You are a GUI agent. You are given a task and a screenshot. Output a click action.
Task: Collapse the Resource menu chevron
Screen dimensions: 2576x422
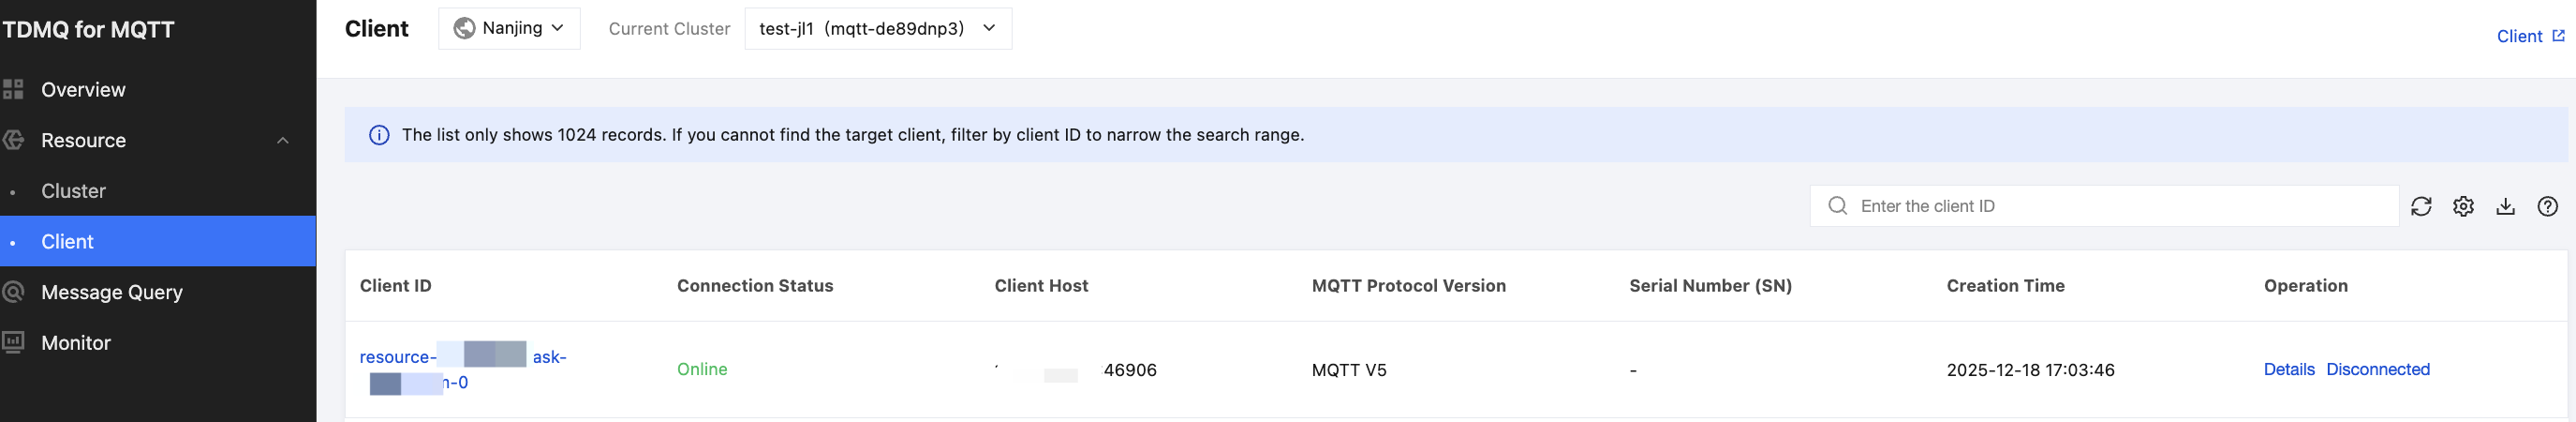(x=283, y=140)
